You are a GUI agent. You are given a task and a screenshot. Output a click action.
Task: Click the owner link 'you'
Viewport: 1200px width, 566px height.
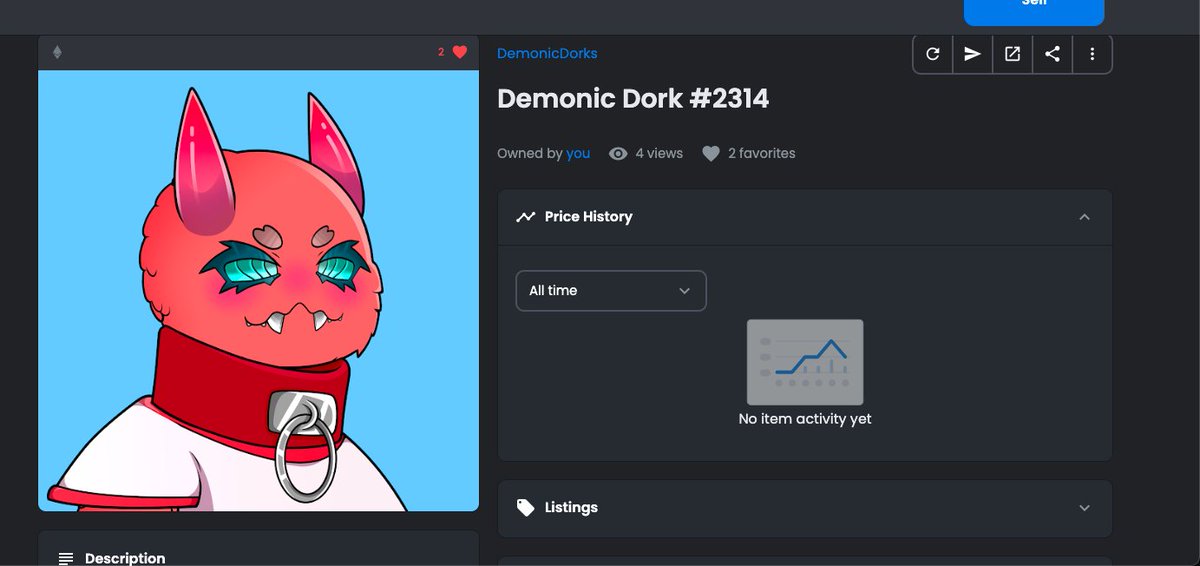(x=578, y=153)
